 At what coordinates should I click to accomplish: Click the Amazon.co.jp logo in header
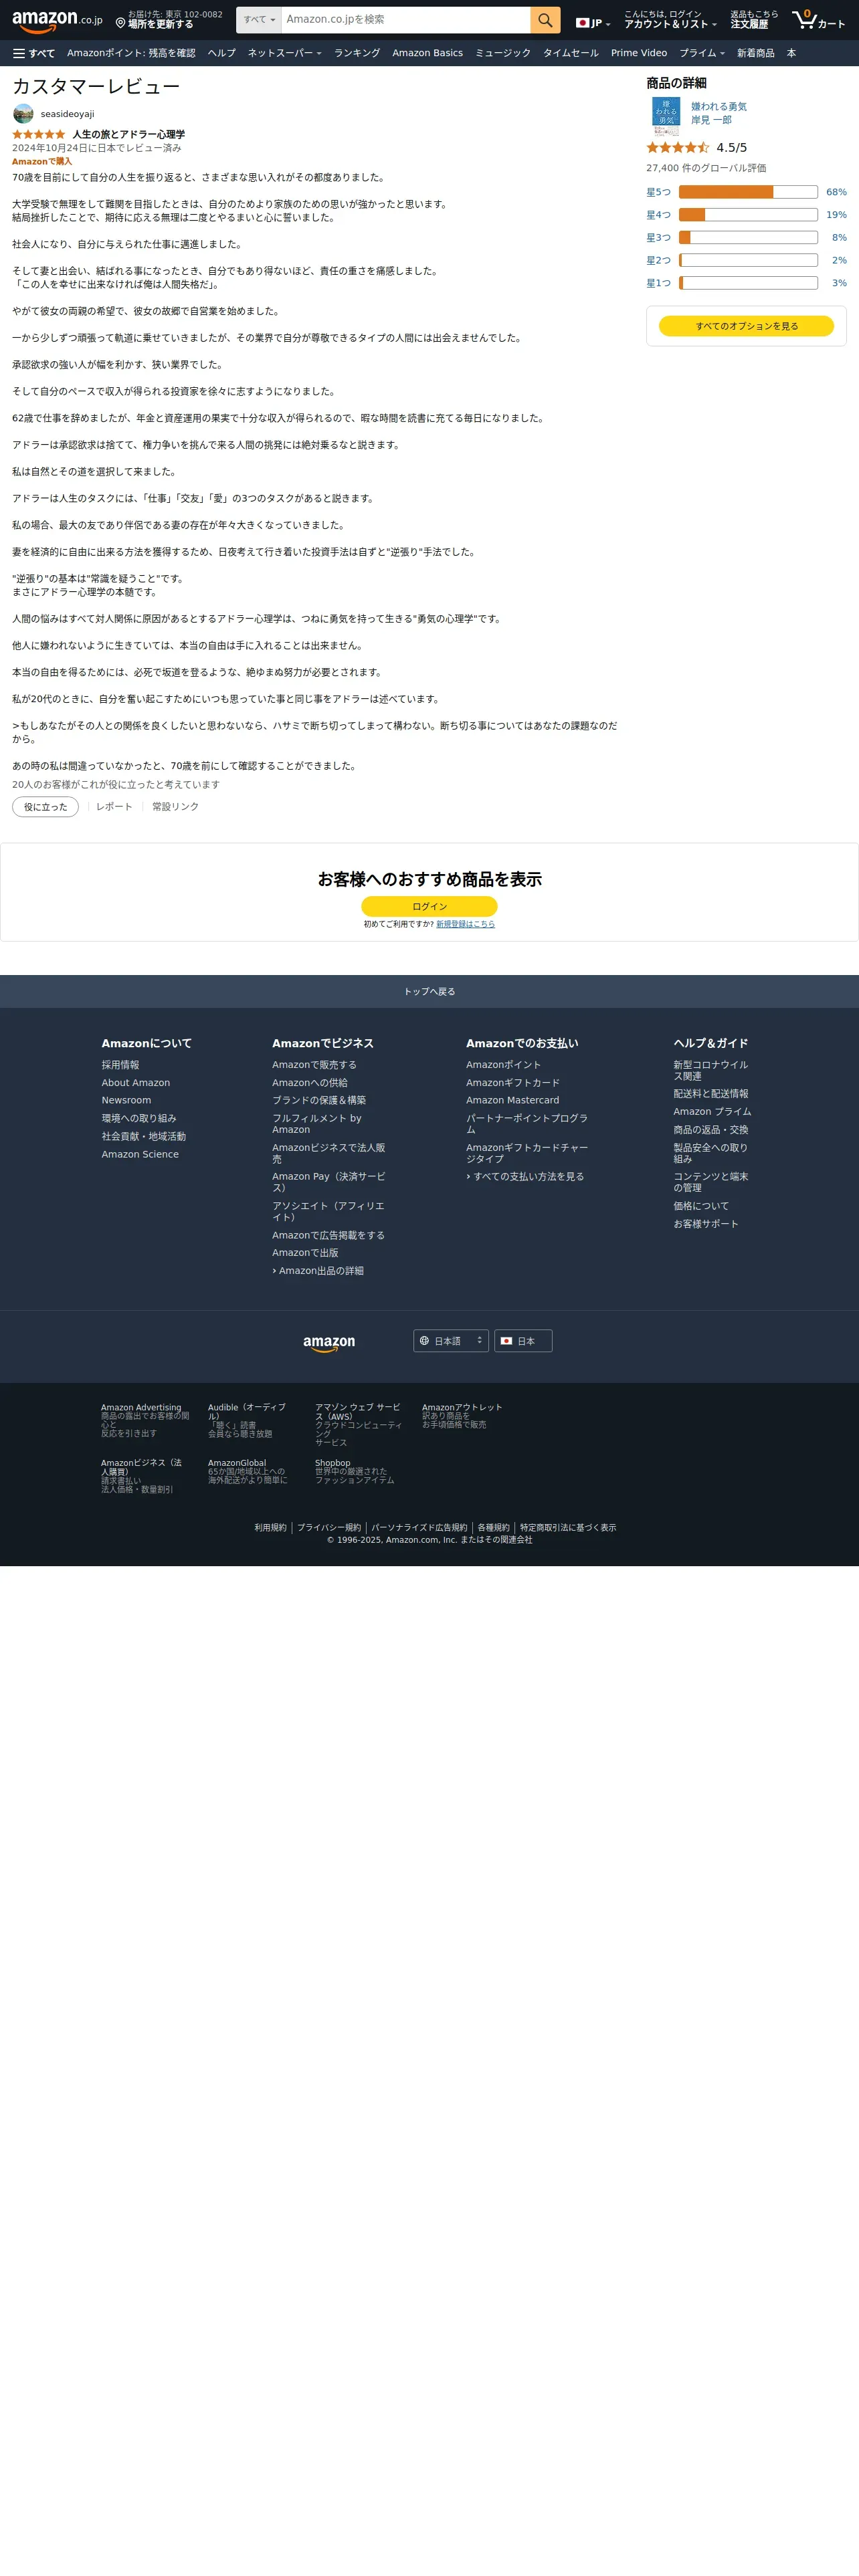(x=57, y=21)
